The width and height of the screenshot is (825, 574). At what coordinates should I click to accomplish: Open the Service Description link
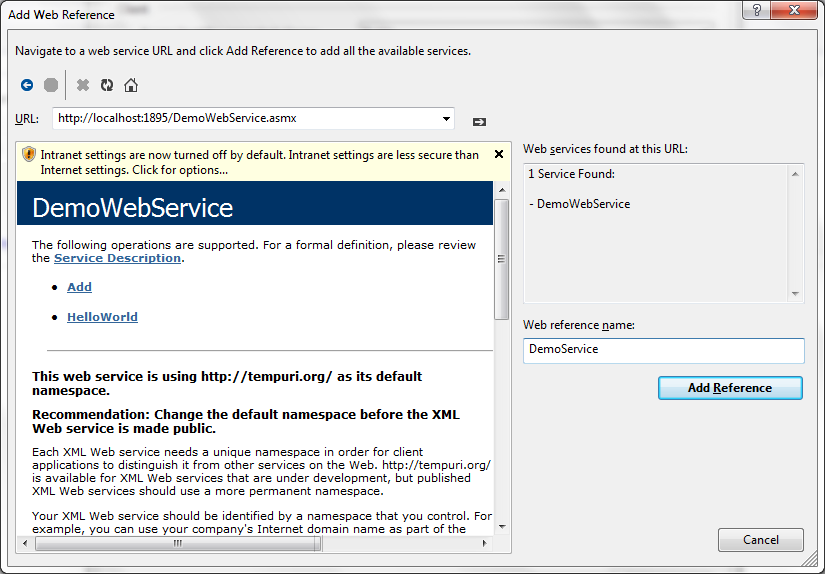(117, 258)
